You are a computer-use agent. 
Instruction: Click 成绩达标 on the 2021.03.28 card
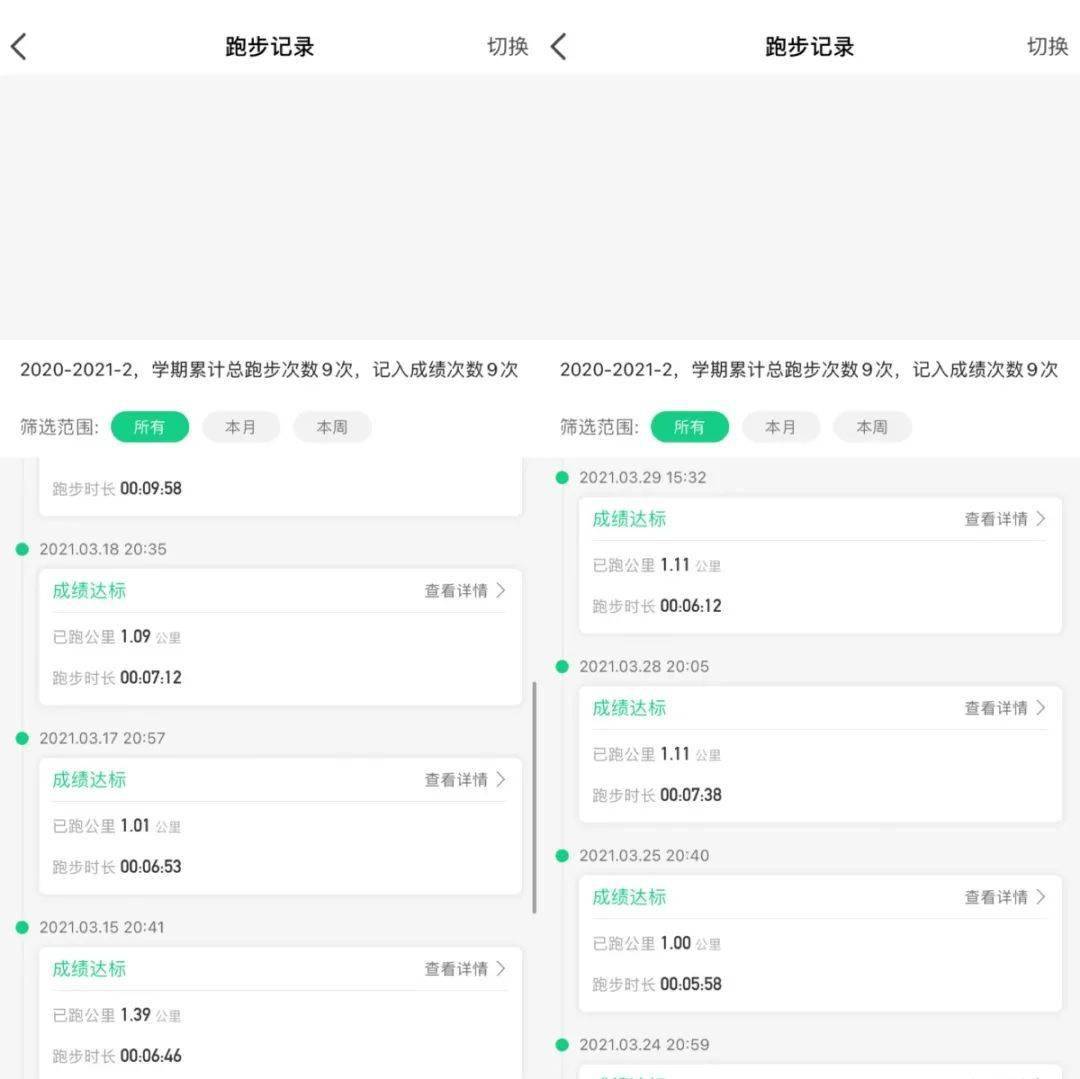(630, 708)
